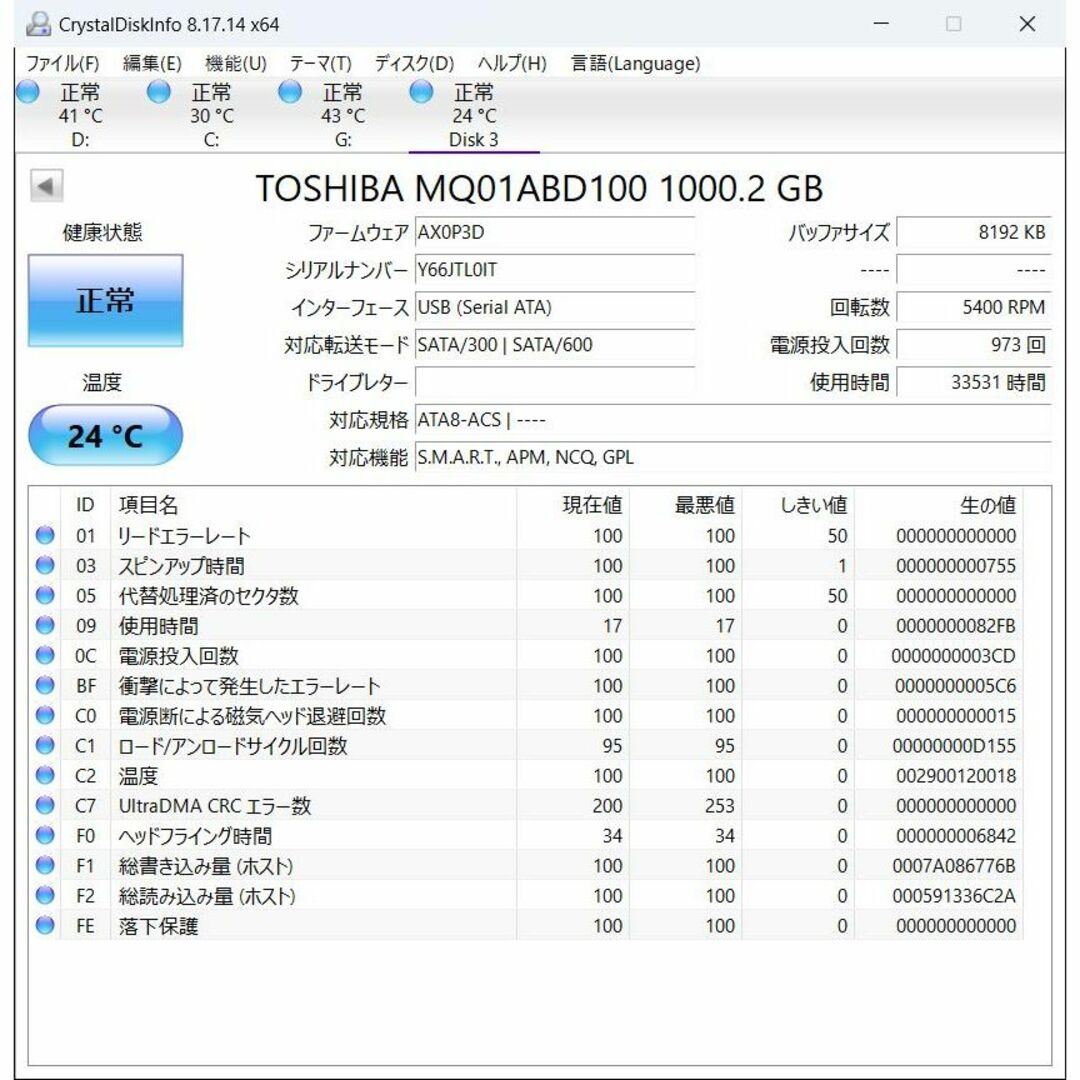Click the power on count value 973 回
The image size is (1080, 1080).
click(973, 344)
